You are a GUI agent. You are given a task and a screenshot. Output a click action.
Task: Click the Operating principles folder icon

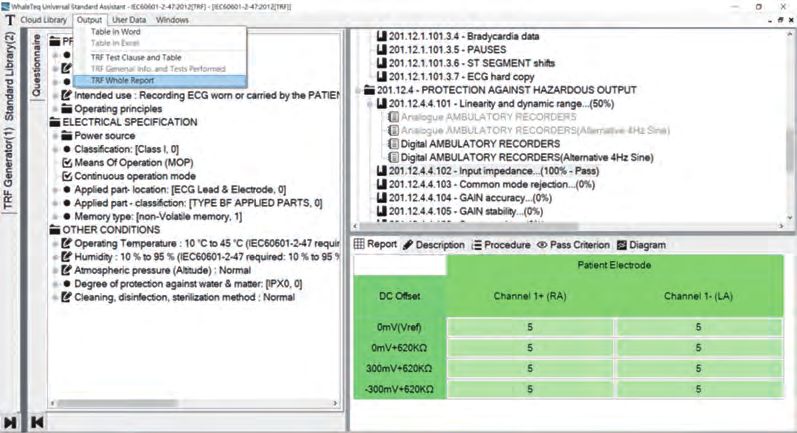67,109
